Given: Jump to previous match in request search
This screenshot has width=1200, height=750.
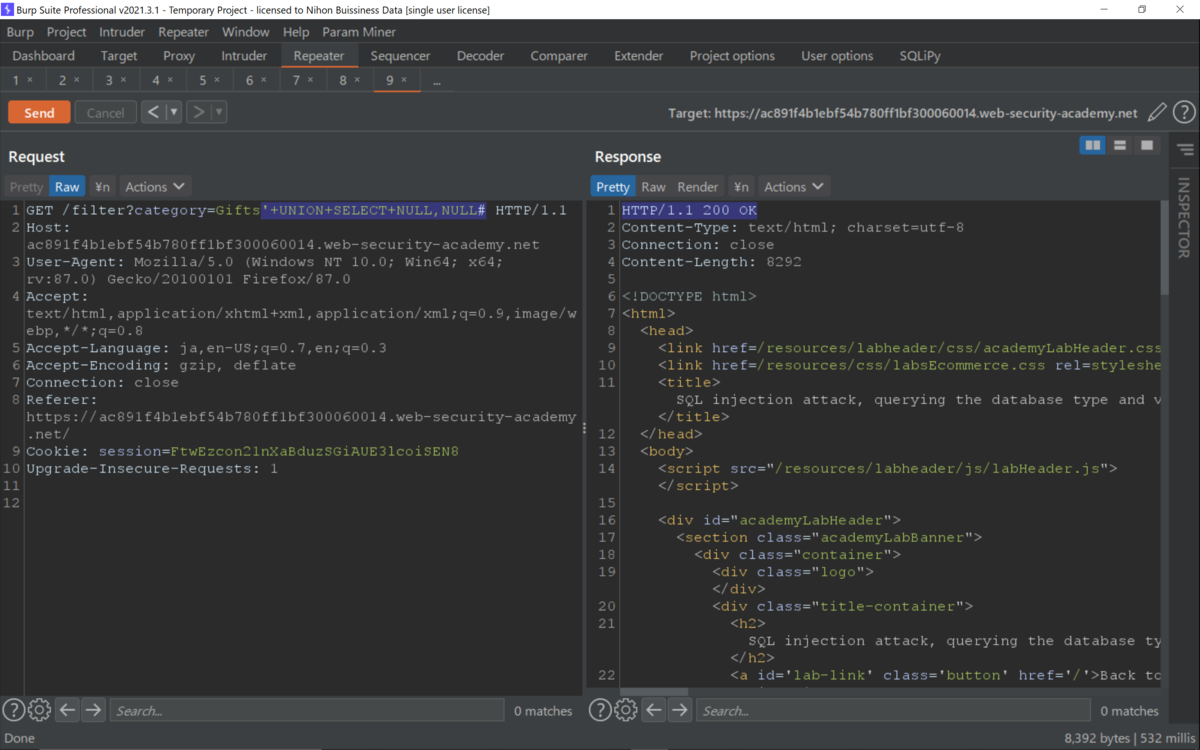Looking at the screenshot, I should click(67, 710).
